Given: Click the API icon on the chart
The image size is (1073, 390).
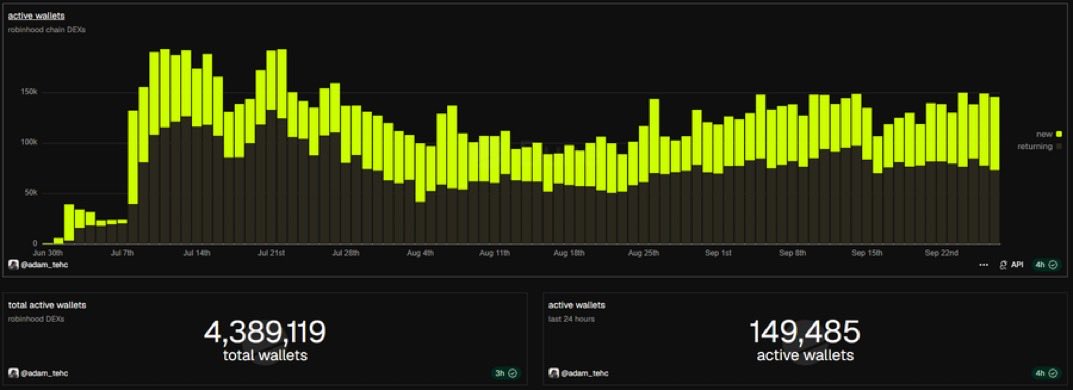Looking at the screenshot, I should (x=1003, y=265).
